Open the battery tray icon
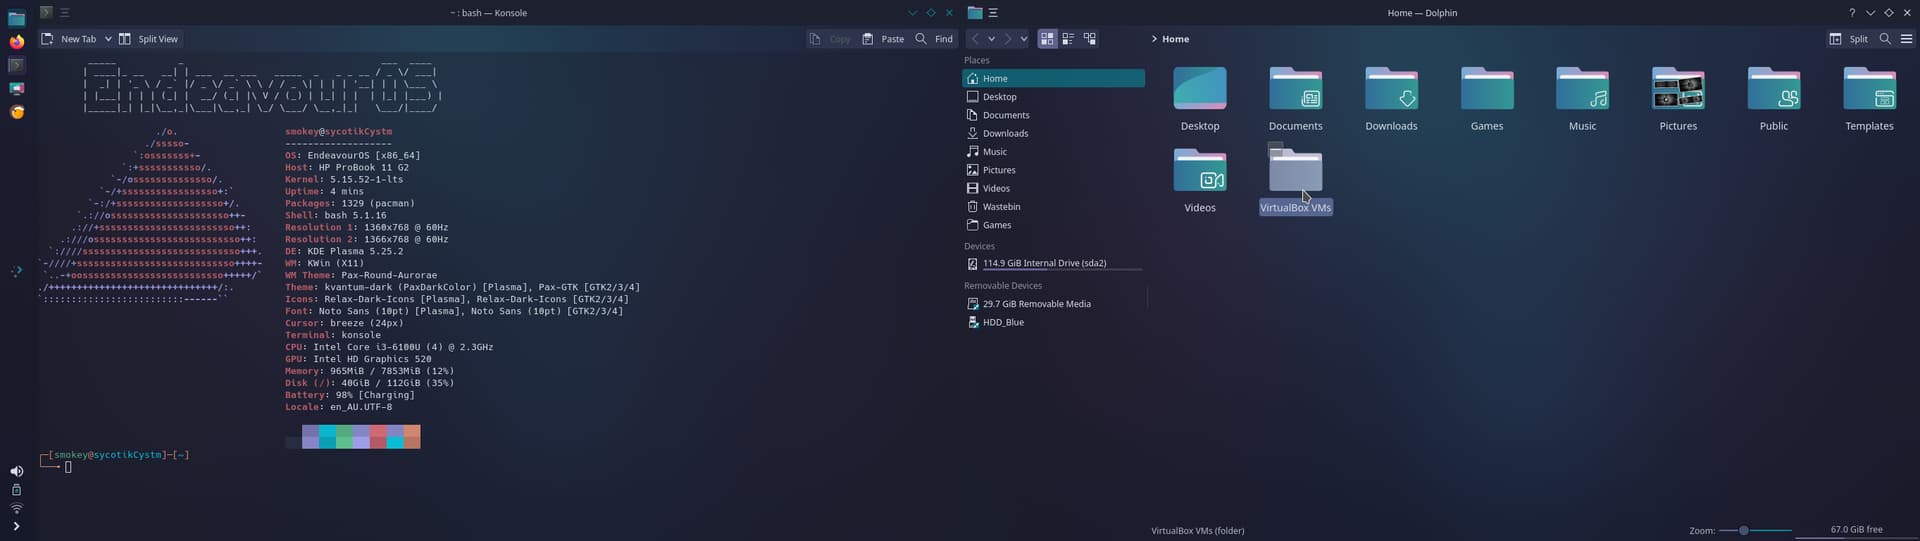The image size is (1920, 541). [16, 490]
